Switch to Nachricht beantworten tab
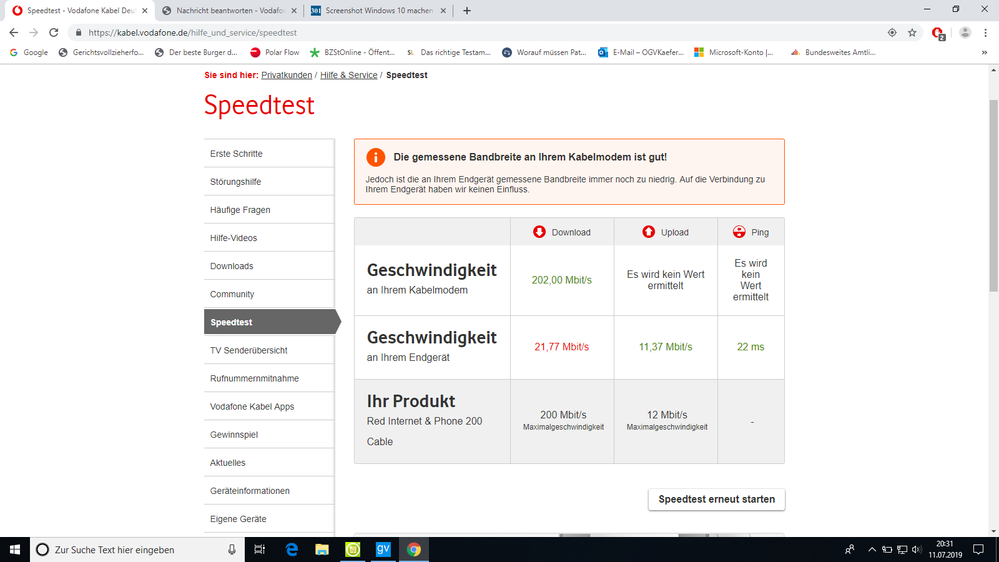This screenshot has width=999, height=562. 229,10
